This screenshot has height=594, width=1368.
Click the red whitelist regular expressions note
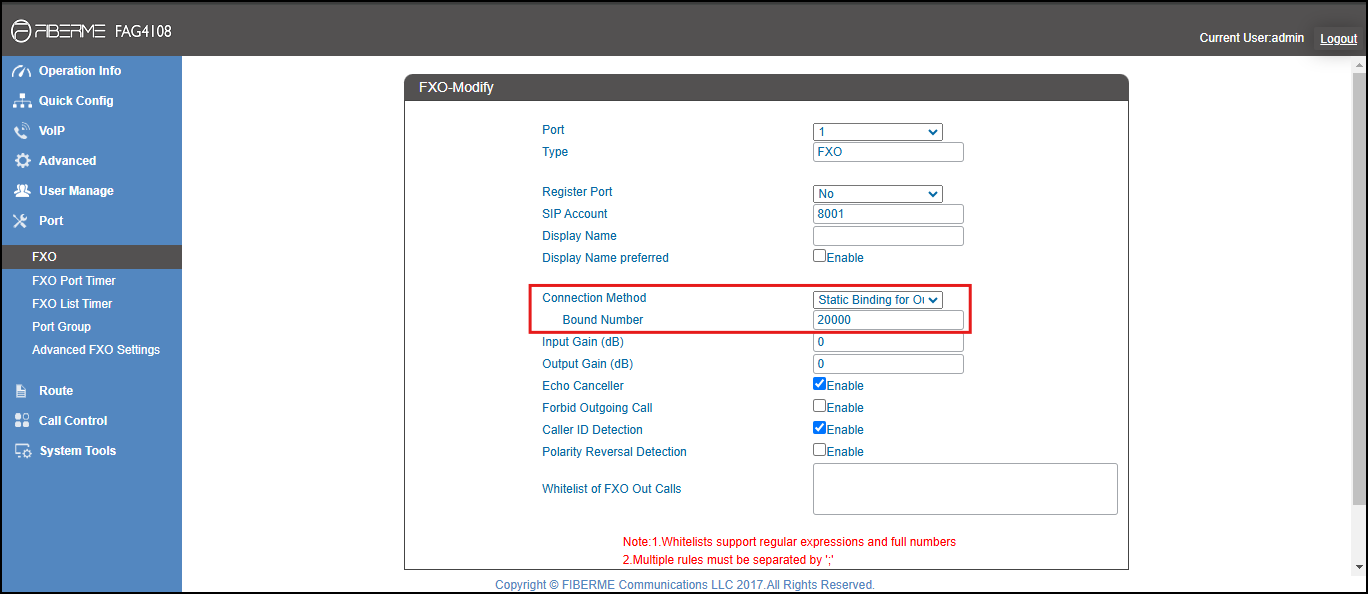click(x=789, y=542)
